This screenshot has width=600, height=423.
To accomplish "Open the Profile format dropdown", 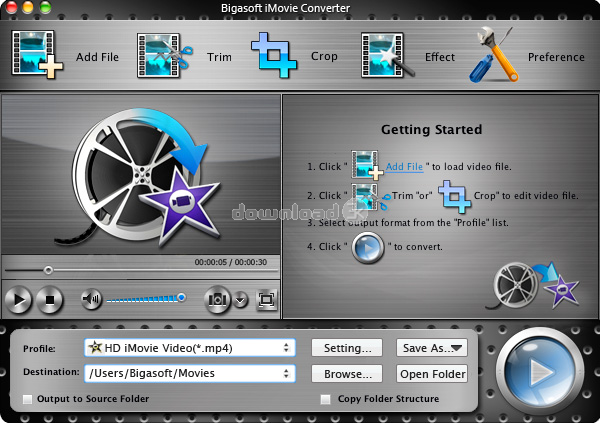I will pos(190,348).
